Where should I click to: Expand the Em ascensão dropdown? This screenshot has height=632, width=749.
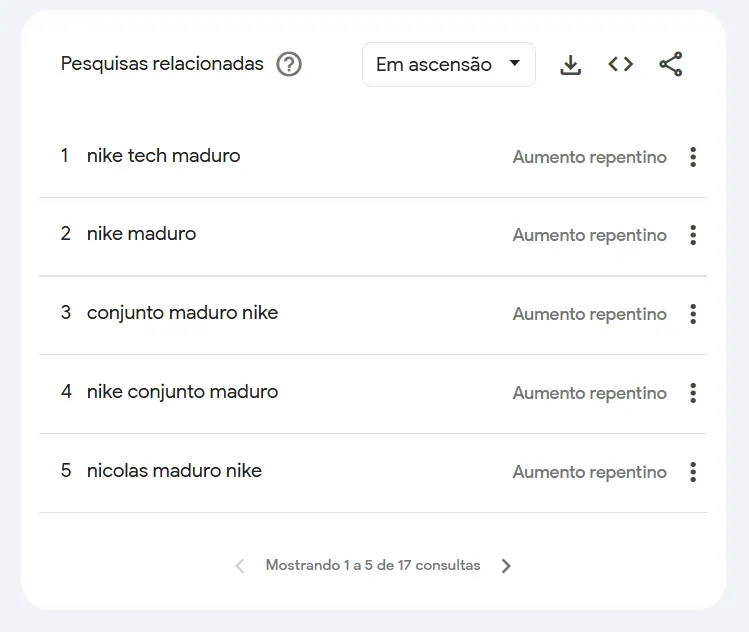[x=448, y=65]
